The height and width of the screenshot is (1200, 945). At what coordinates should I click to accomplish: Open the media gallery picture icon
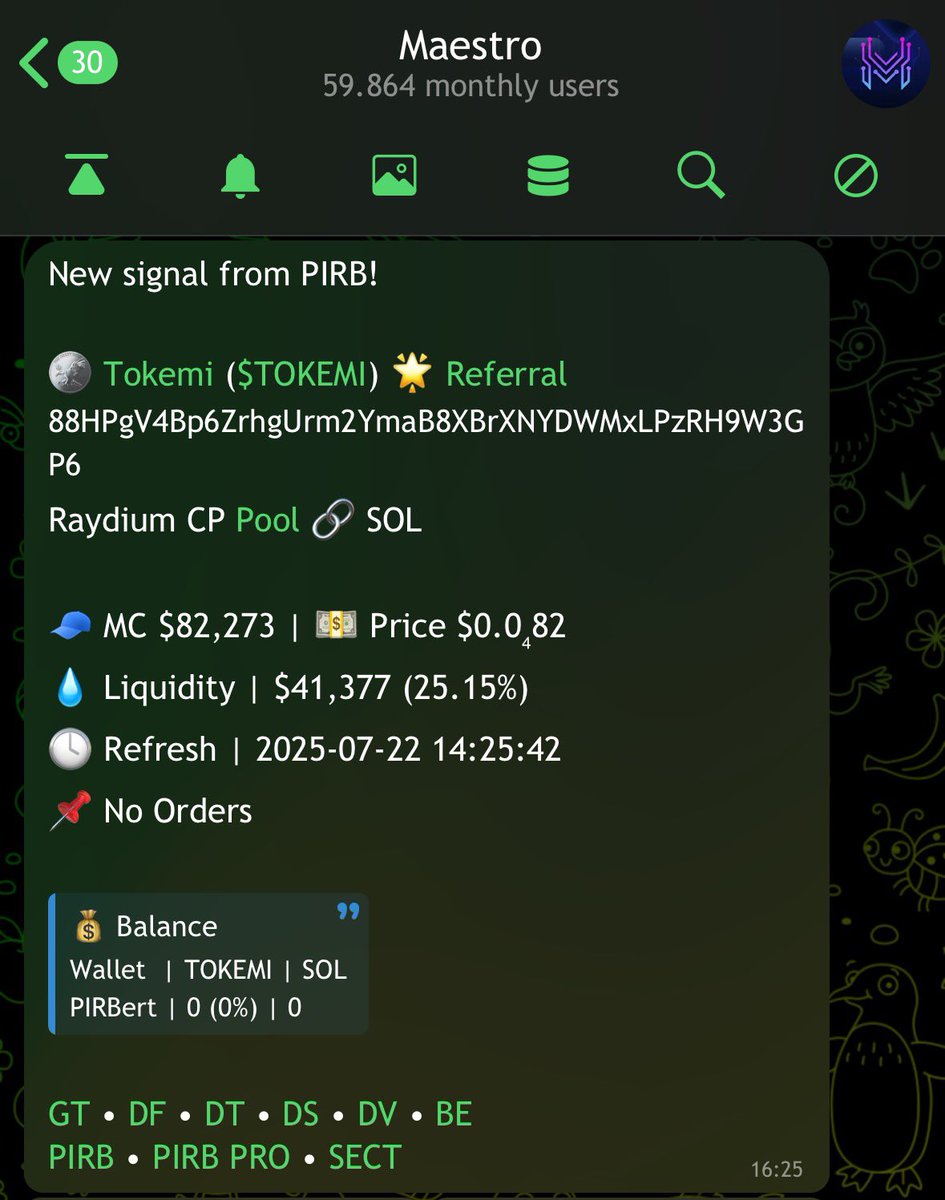click(x=394, y=177)
